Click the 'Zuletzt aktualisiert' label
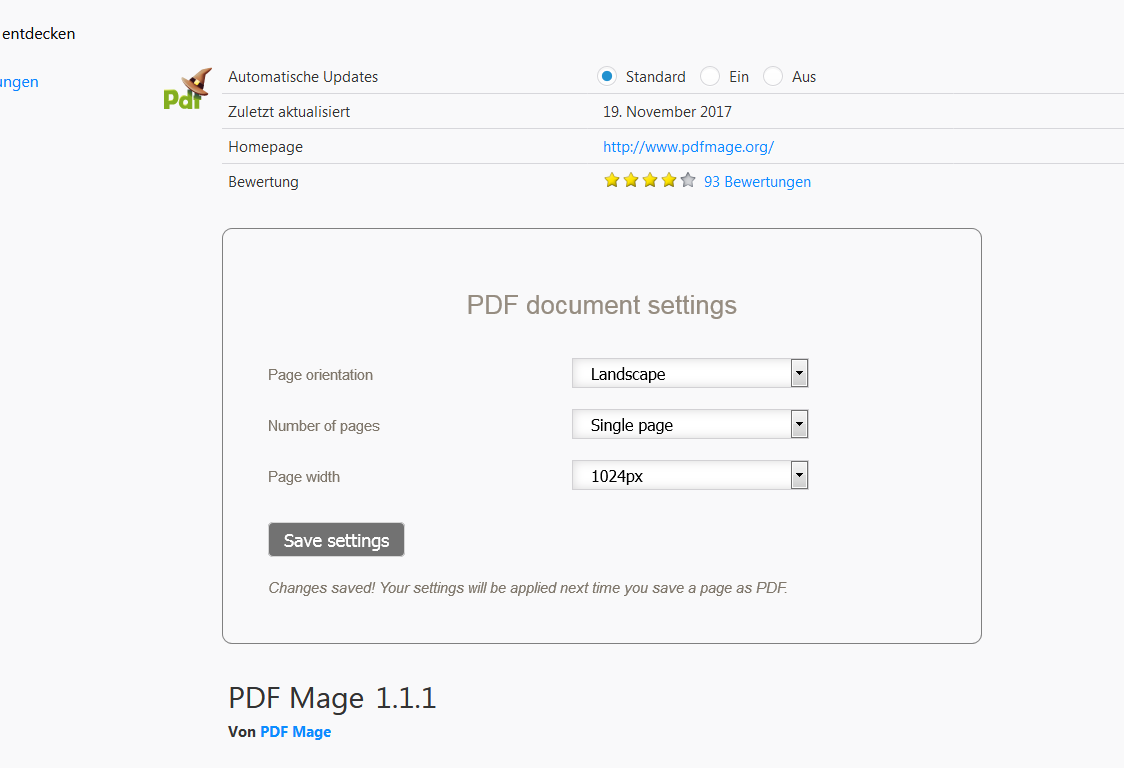The height and width of the screenshot is (768, 1124). point(289,112)
